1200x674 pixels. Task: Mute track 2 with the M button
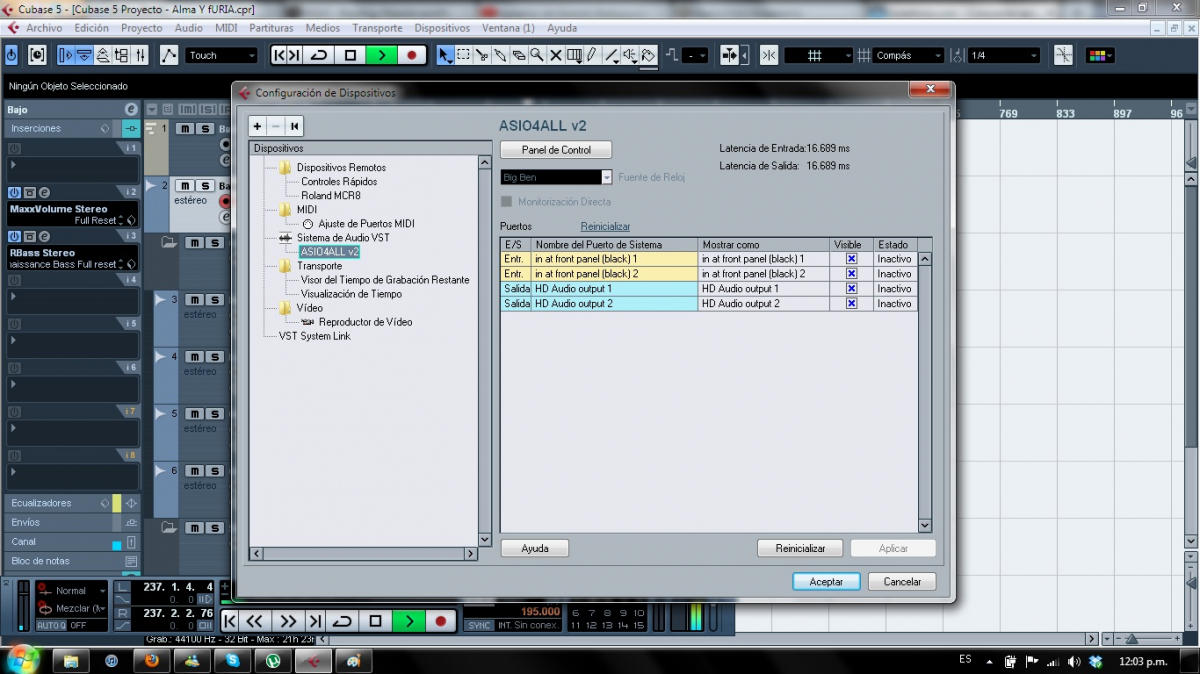click(x=185, y=186)
